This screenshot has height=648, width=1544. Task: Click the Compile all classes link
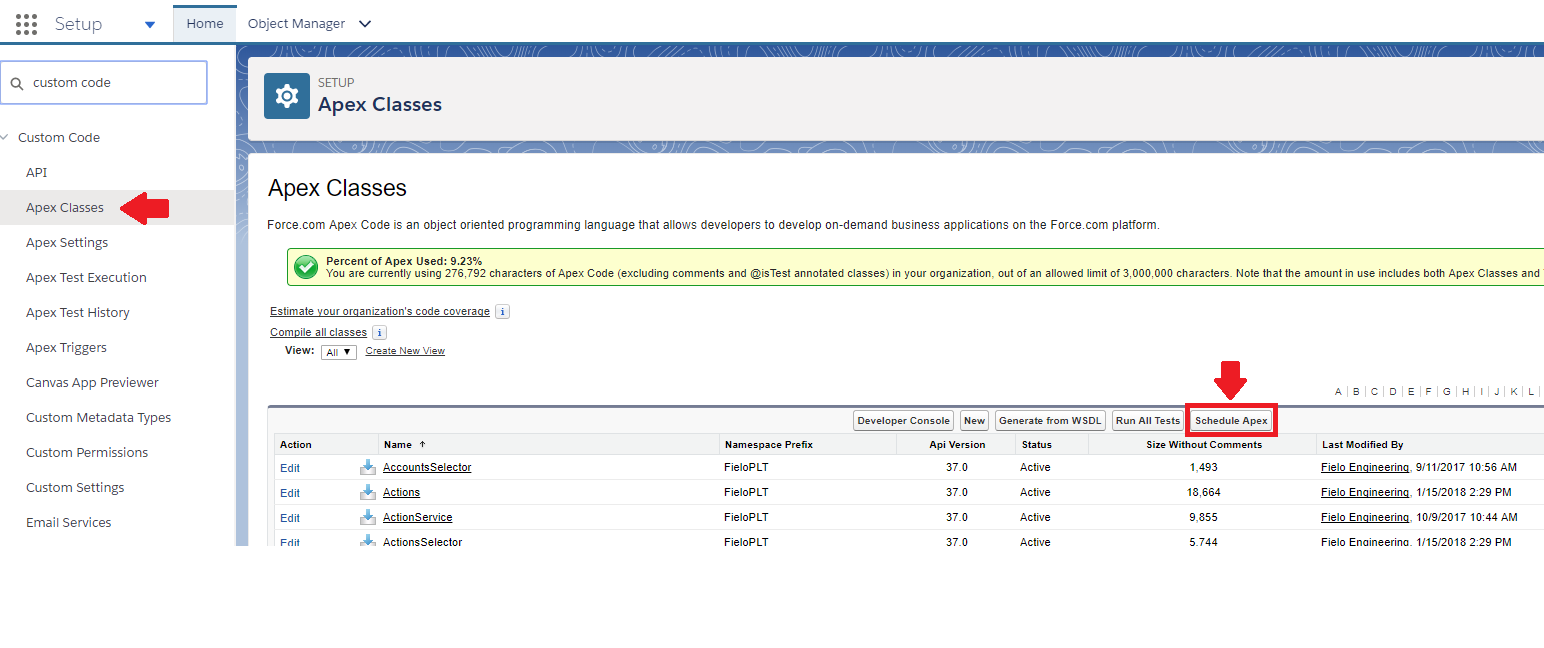tap(318, 332)
